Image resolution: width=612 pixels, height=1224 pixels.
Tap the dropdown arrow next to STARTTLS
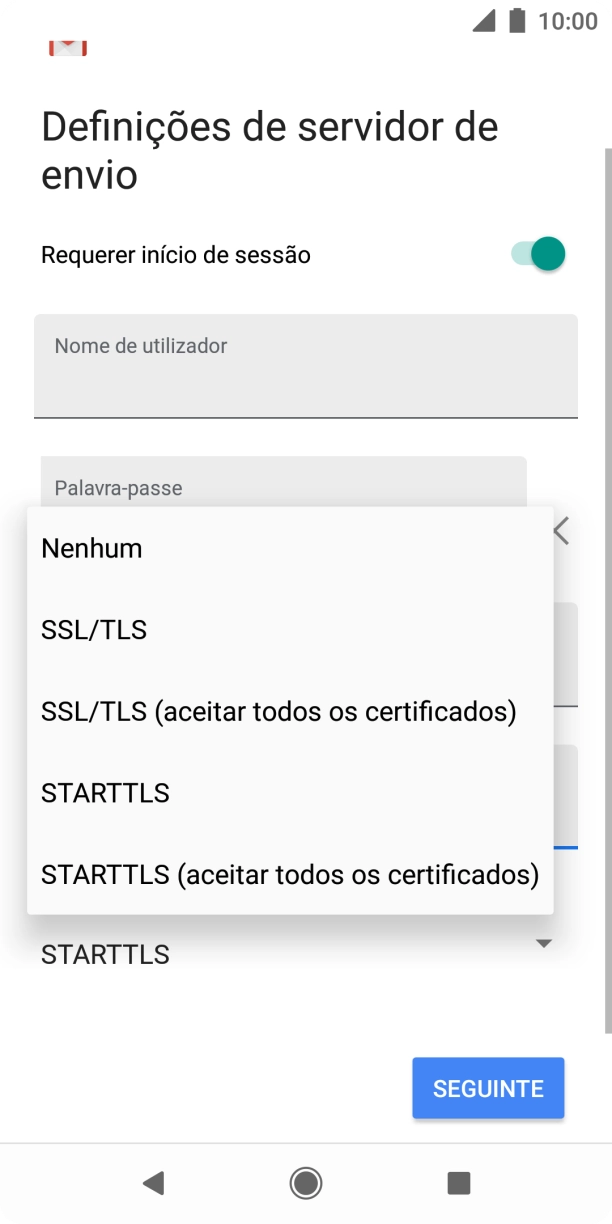point(543,942)
